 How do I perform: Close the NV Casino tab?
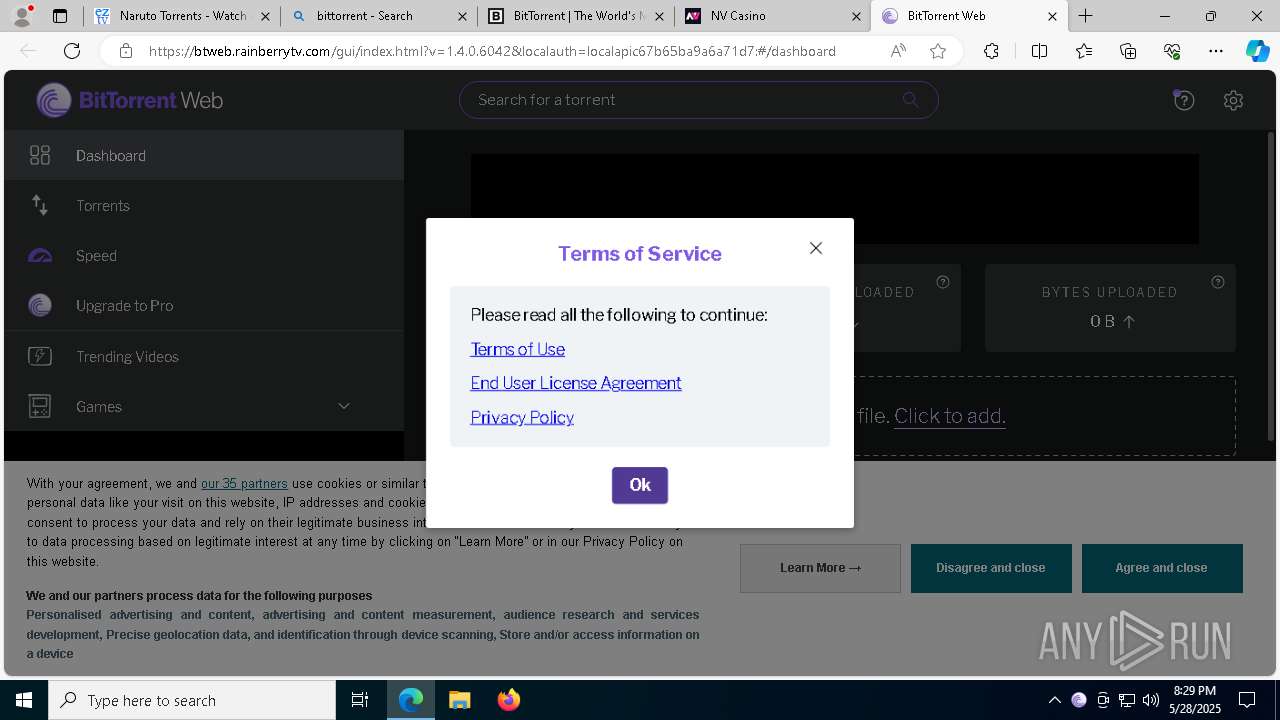coord(856,16)
